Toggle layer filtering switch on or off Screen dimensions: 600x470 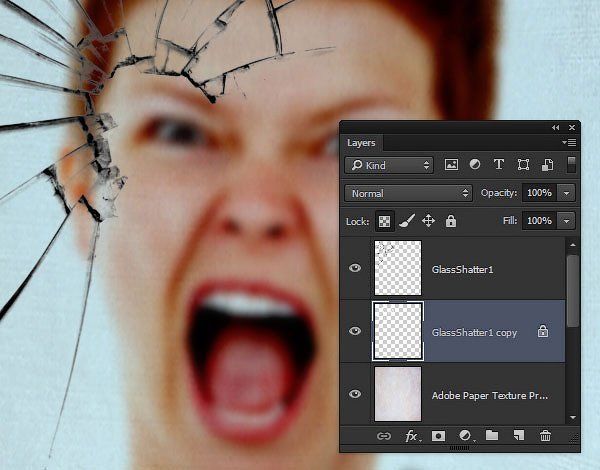tap(571, 165)
